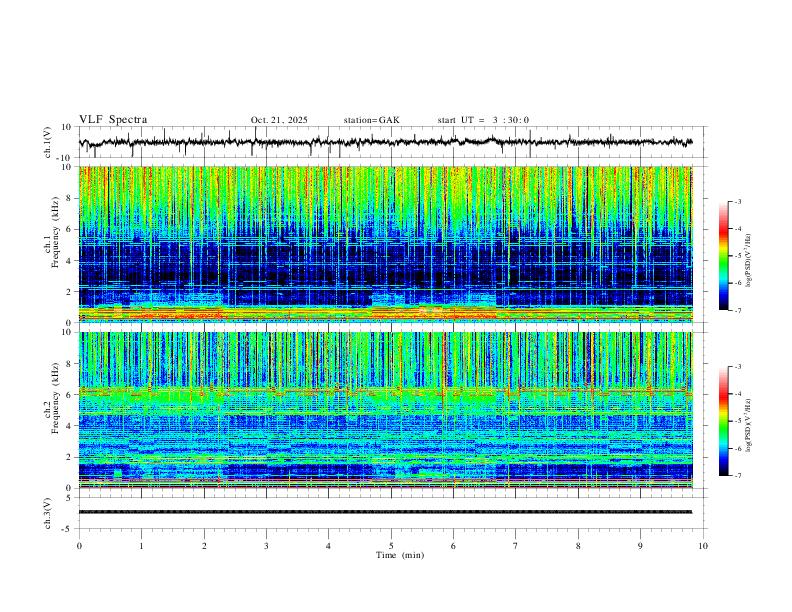Click the ch.1(V) axis label
This screenshot has height=612, width=792.
(48, 142)
